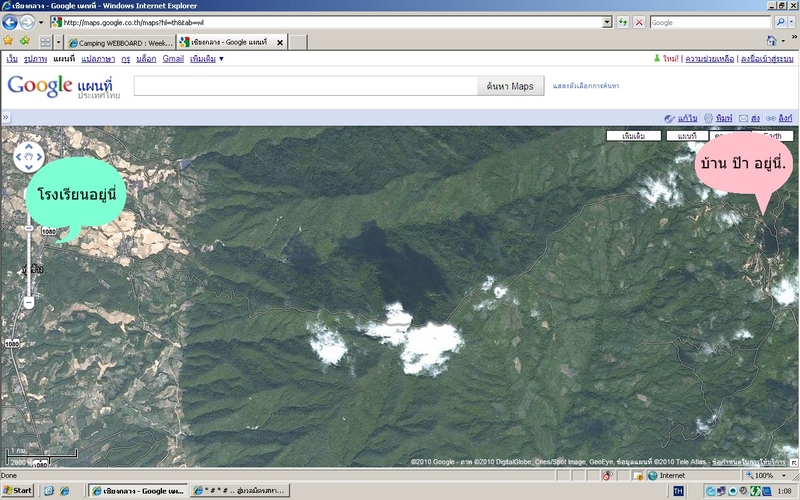This screenshot has height=500, width=800.
Task: Toggle the เพิ่มเติม map layers button
Action: [x=633, y=135]
